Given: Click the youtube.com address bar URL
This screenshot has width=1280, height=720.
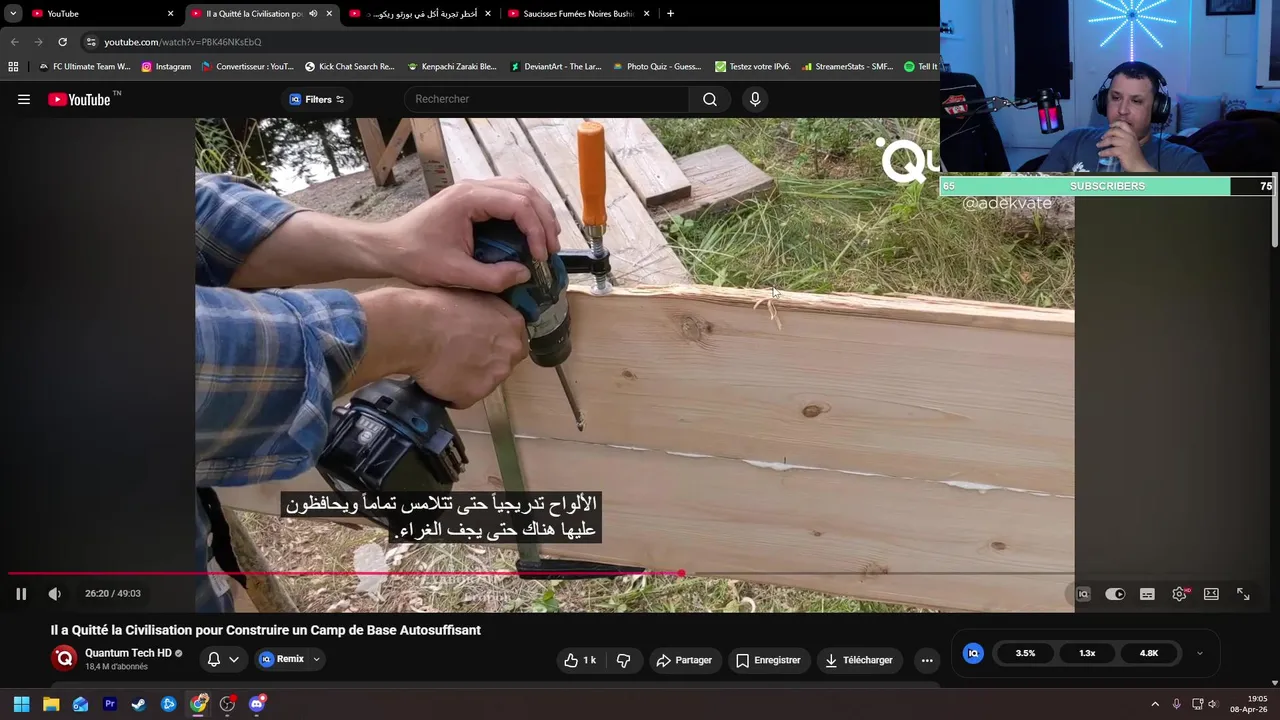Looking at the screenshot, I should tap(183, 42).
